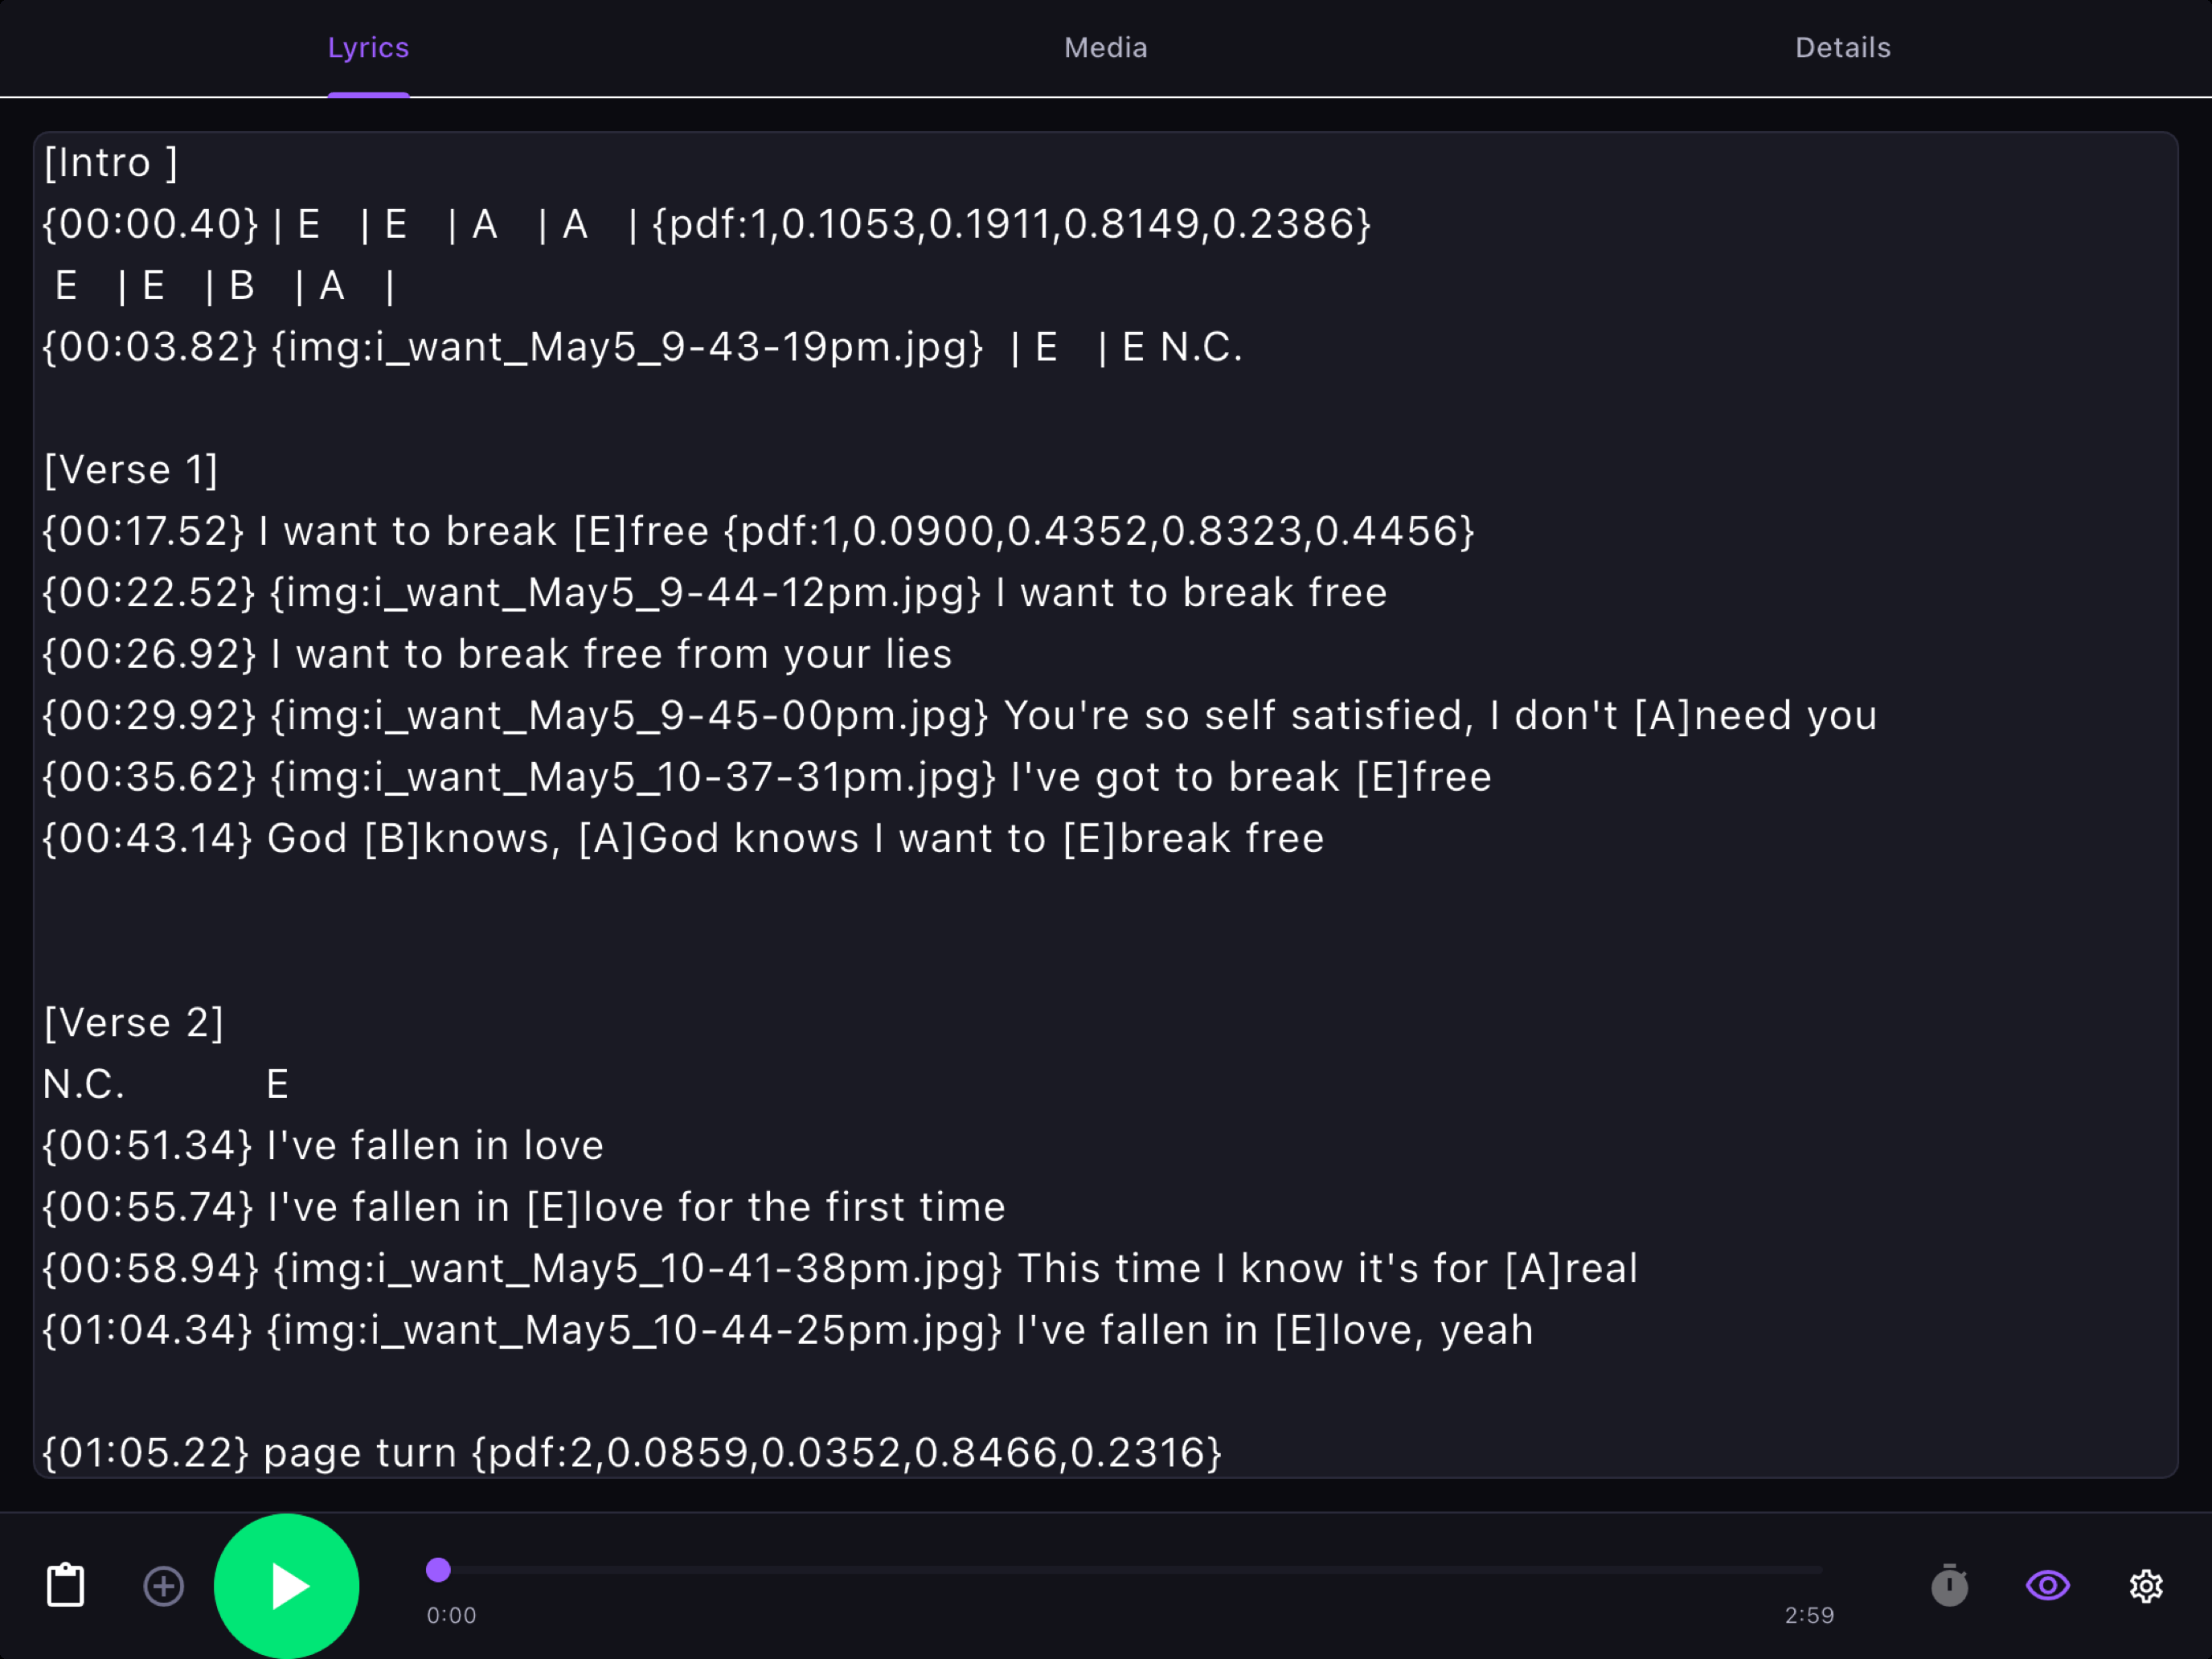Screen dimensions: 2212x1659
Task: Click the {00:03.82} image tag line
Action: 642,347
